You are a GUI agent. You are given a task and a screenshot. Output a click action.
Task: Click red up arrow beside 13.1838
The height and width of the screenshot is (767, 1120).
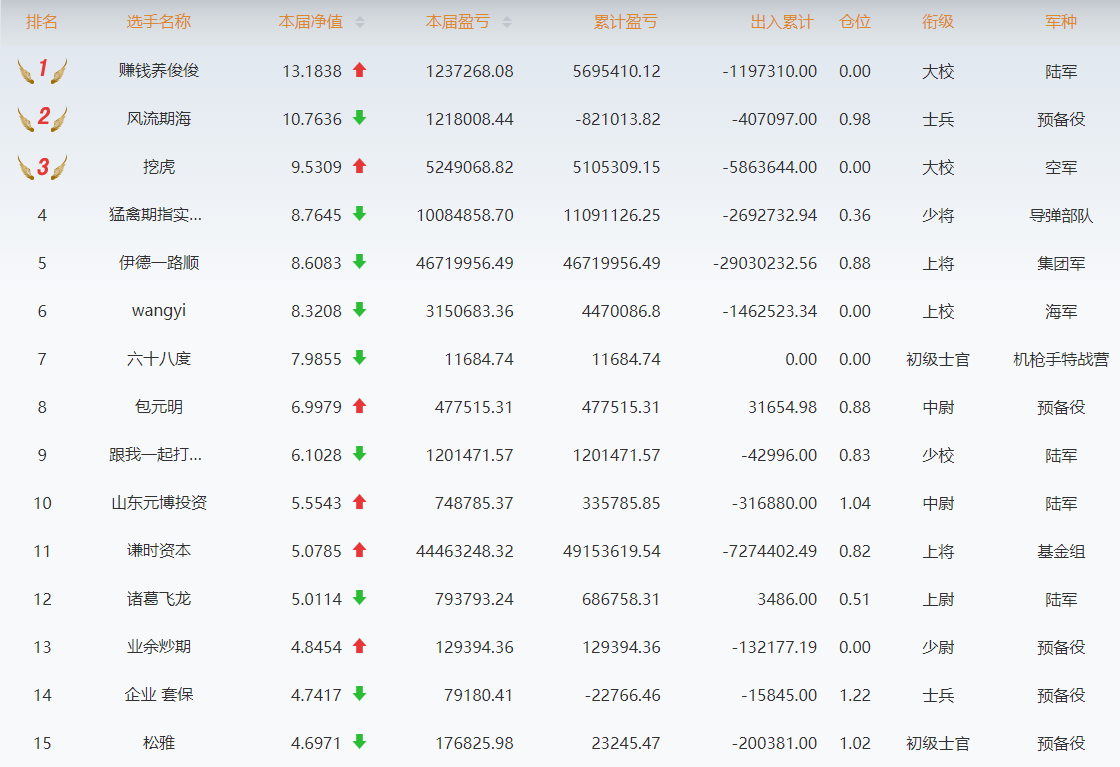click(359, 70)
